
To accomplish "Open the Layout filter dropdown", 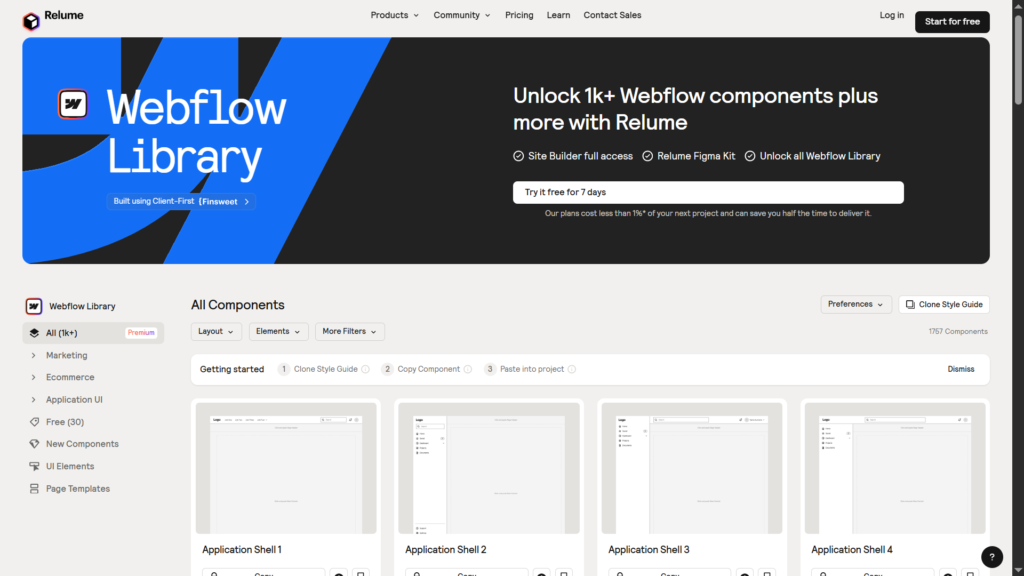I will (216, 331).
